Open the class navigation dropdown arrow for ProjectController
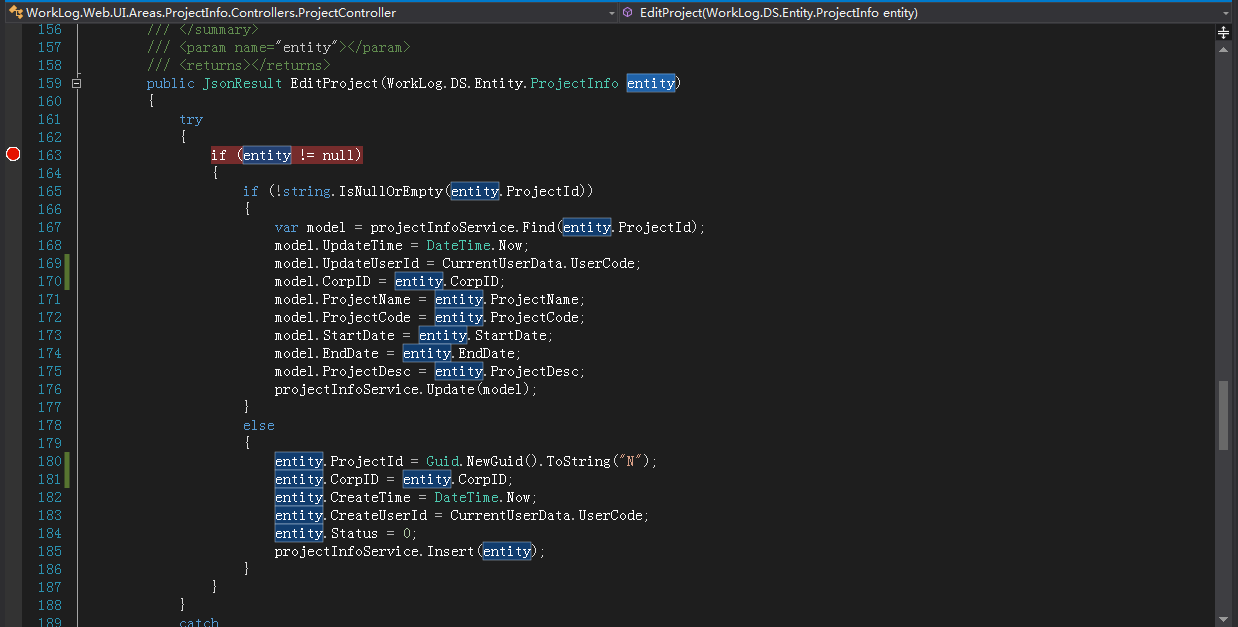1238x627 pixels. click(x=609, y=13)
